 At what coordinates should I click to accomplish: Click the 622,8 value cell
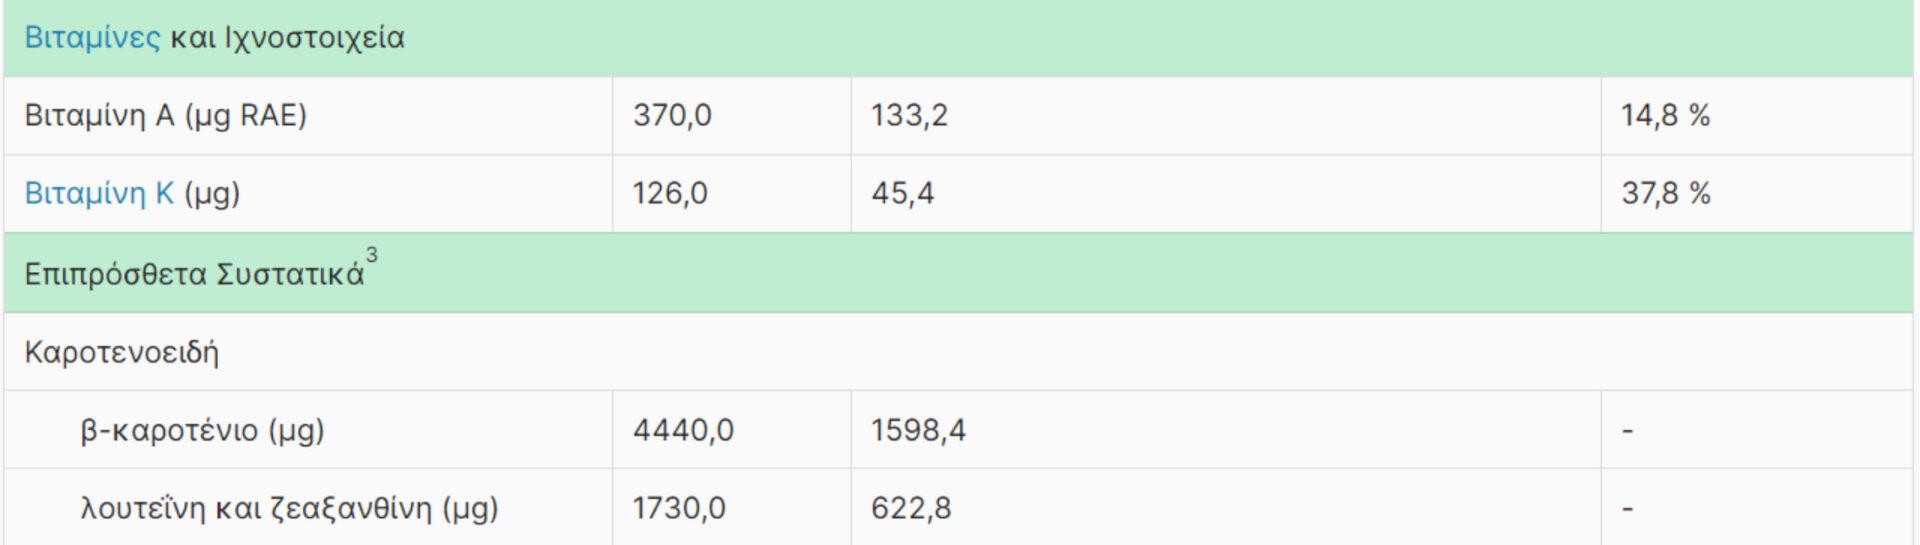(911, 509)
